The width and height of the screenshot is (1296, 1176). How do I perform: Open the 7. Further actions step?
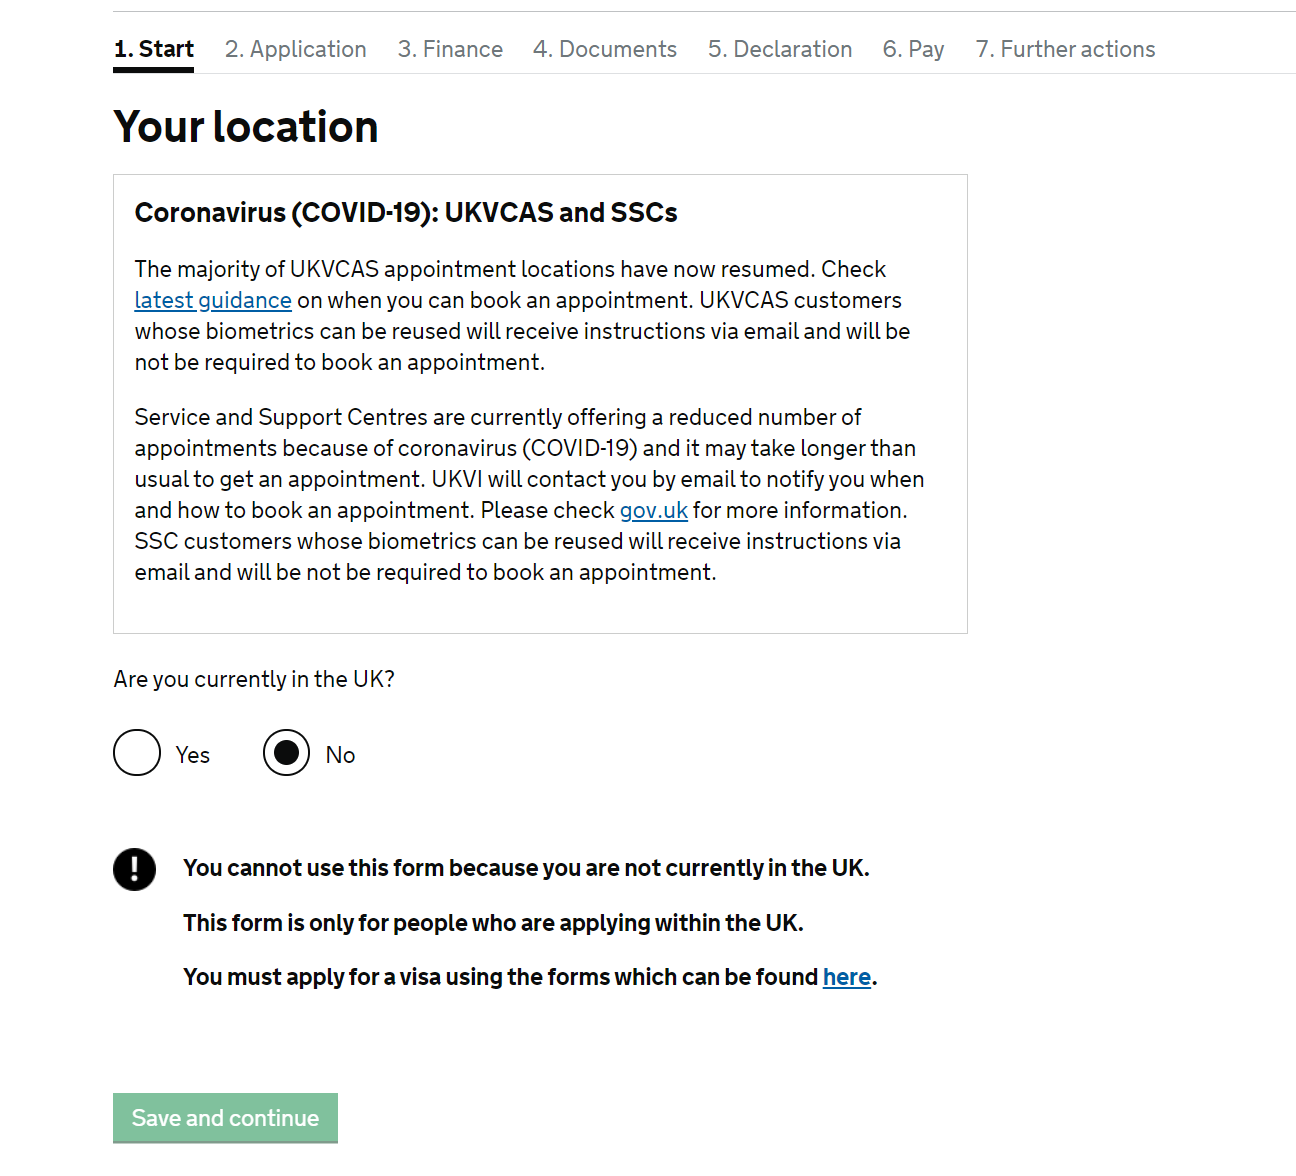tap(1065, 49)
